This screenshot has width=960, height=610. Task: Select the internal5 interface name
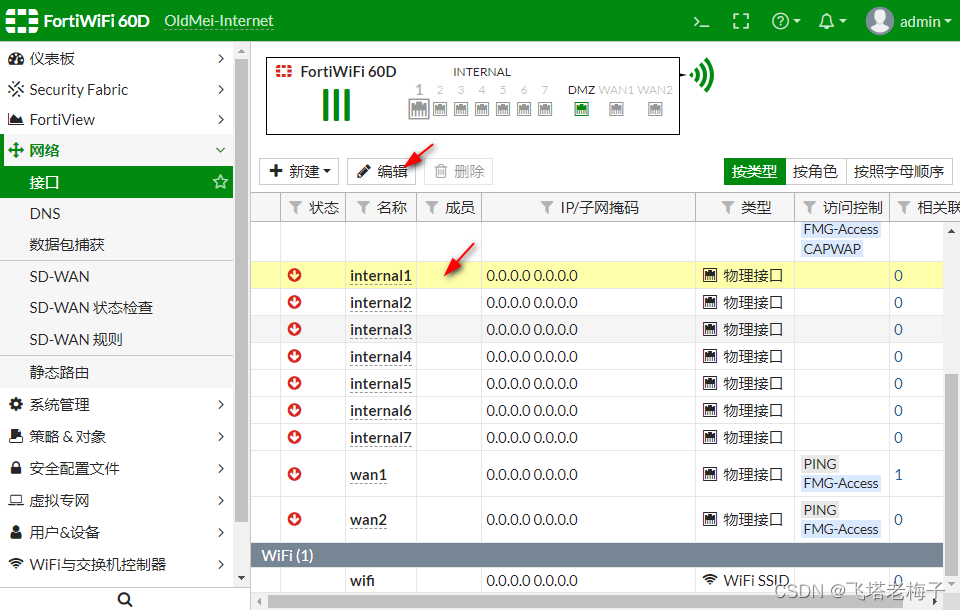click(x=381, y=384)
